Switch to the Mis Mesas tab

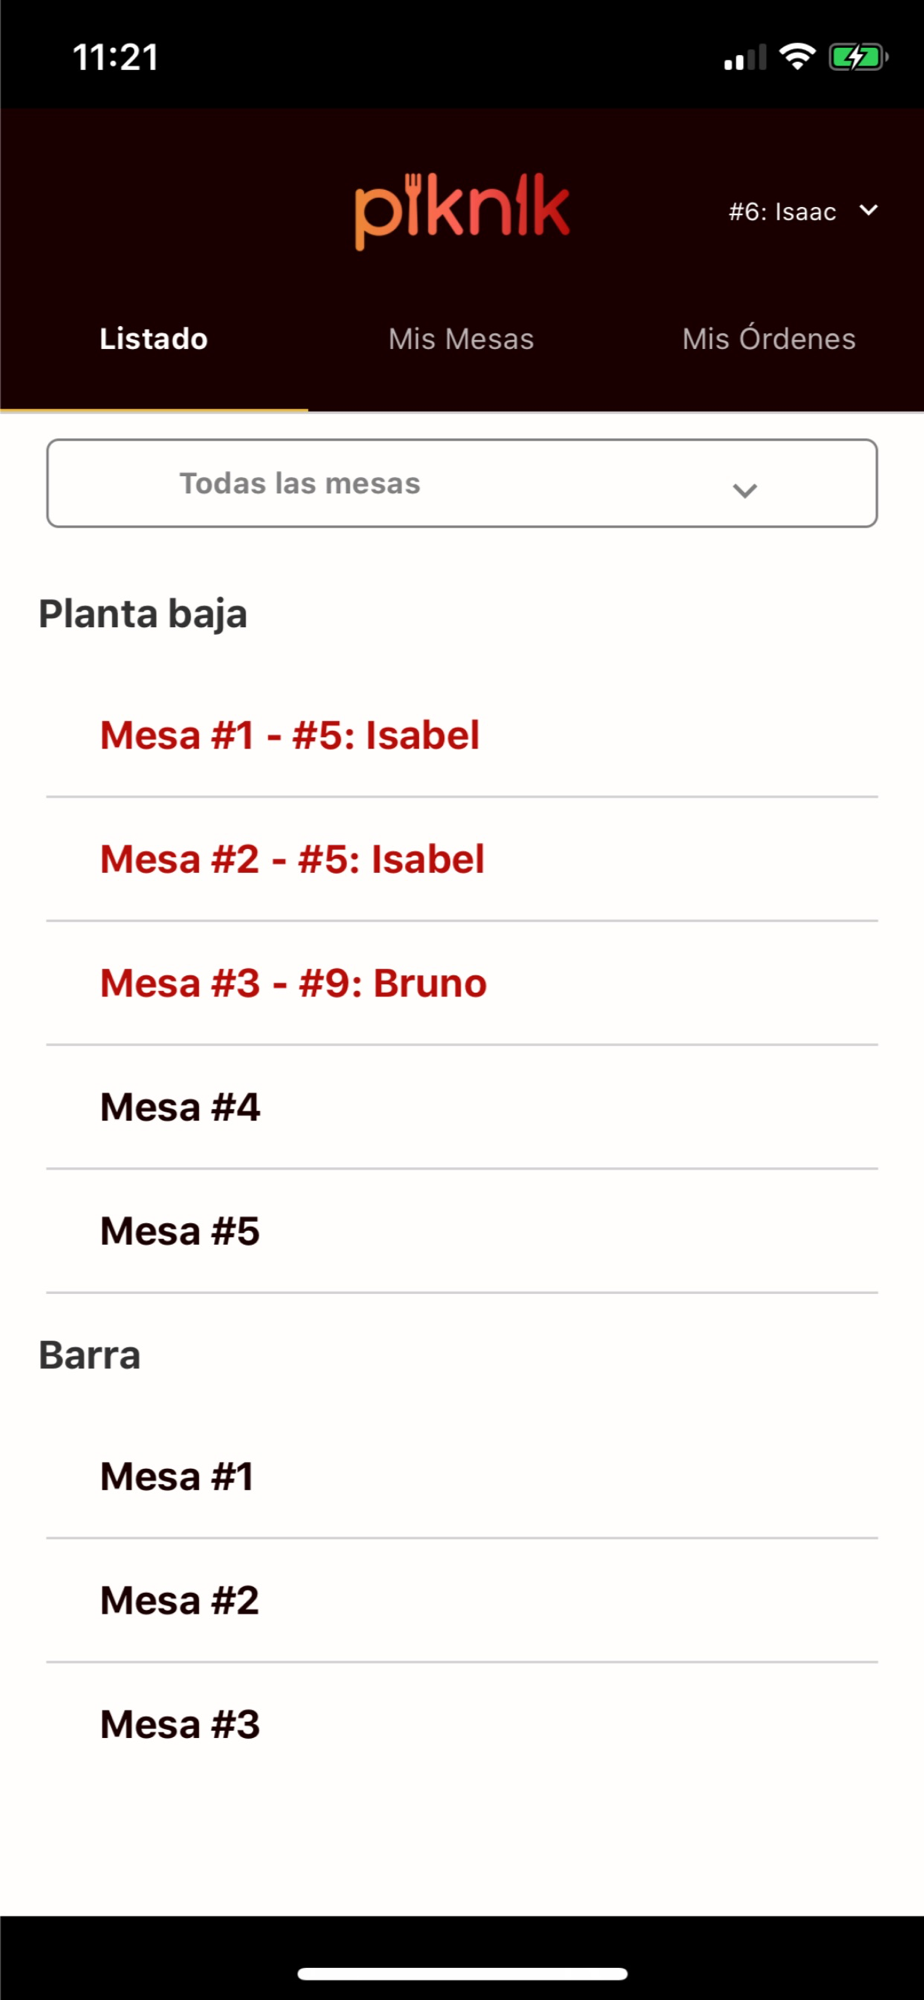coord(461,339)
